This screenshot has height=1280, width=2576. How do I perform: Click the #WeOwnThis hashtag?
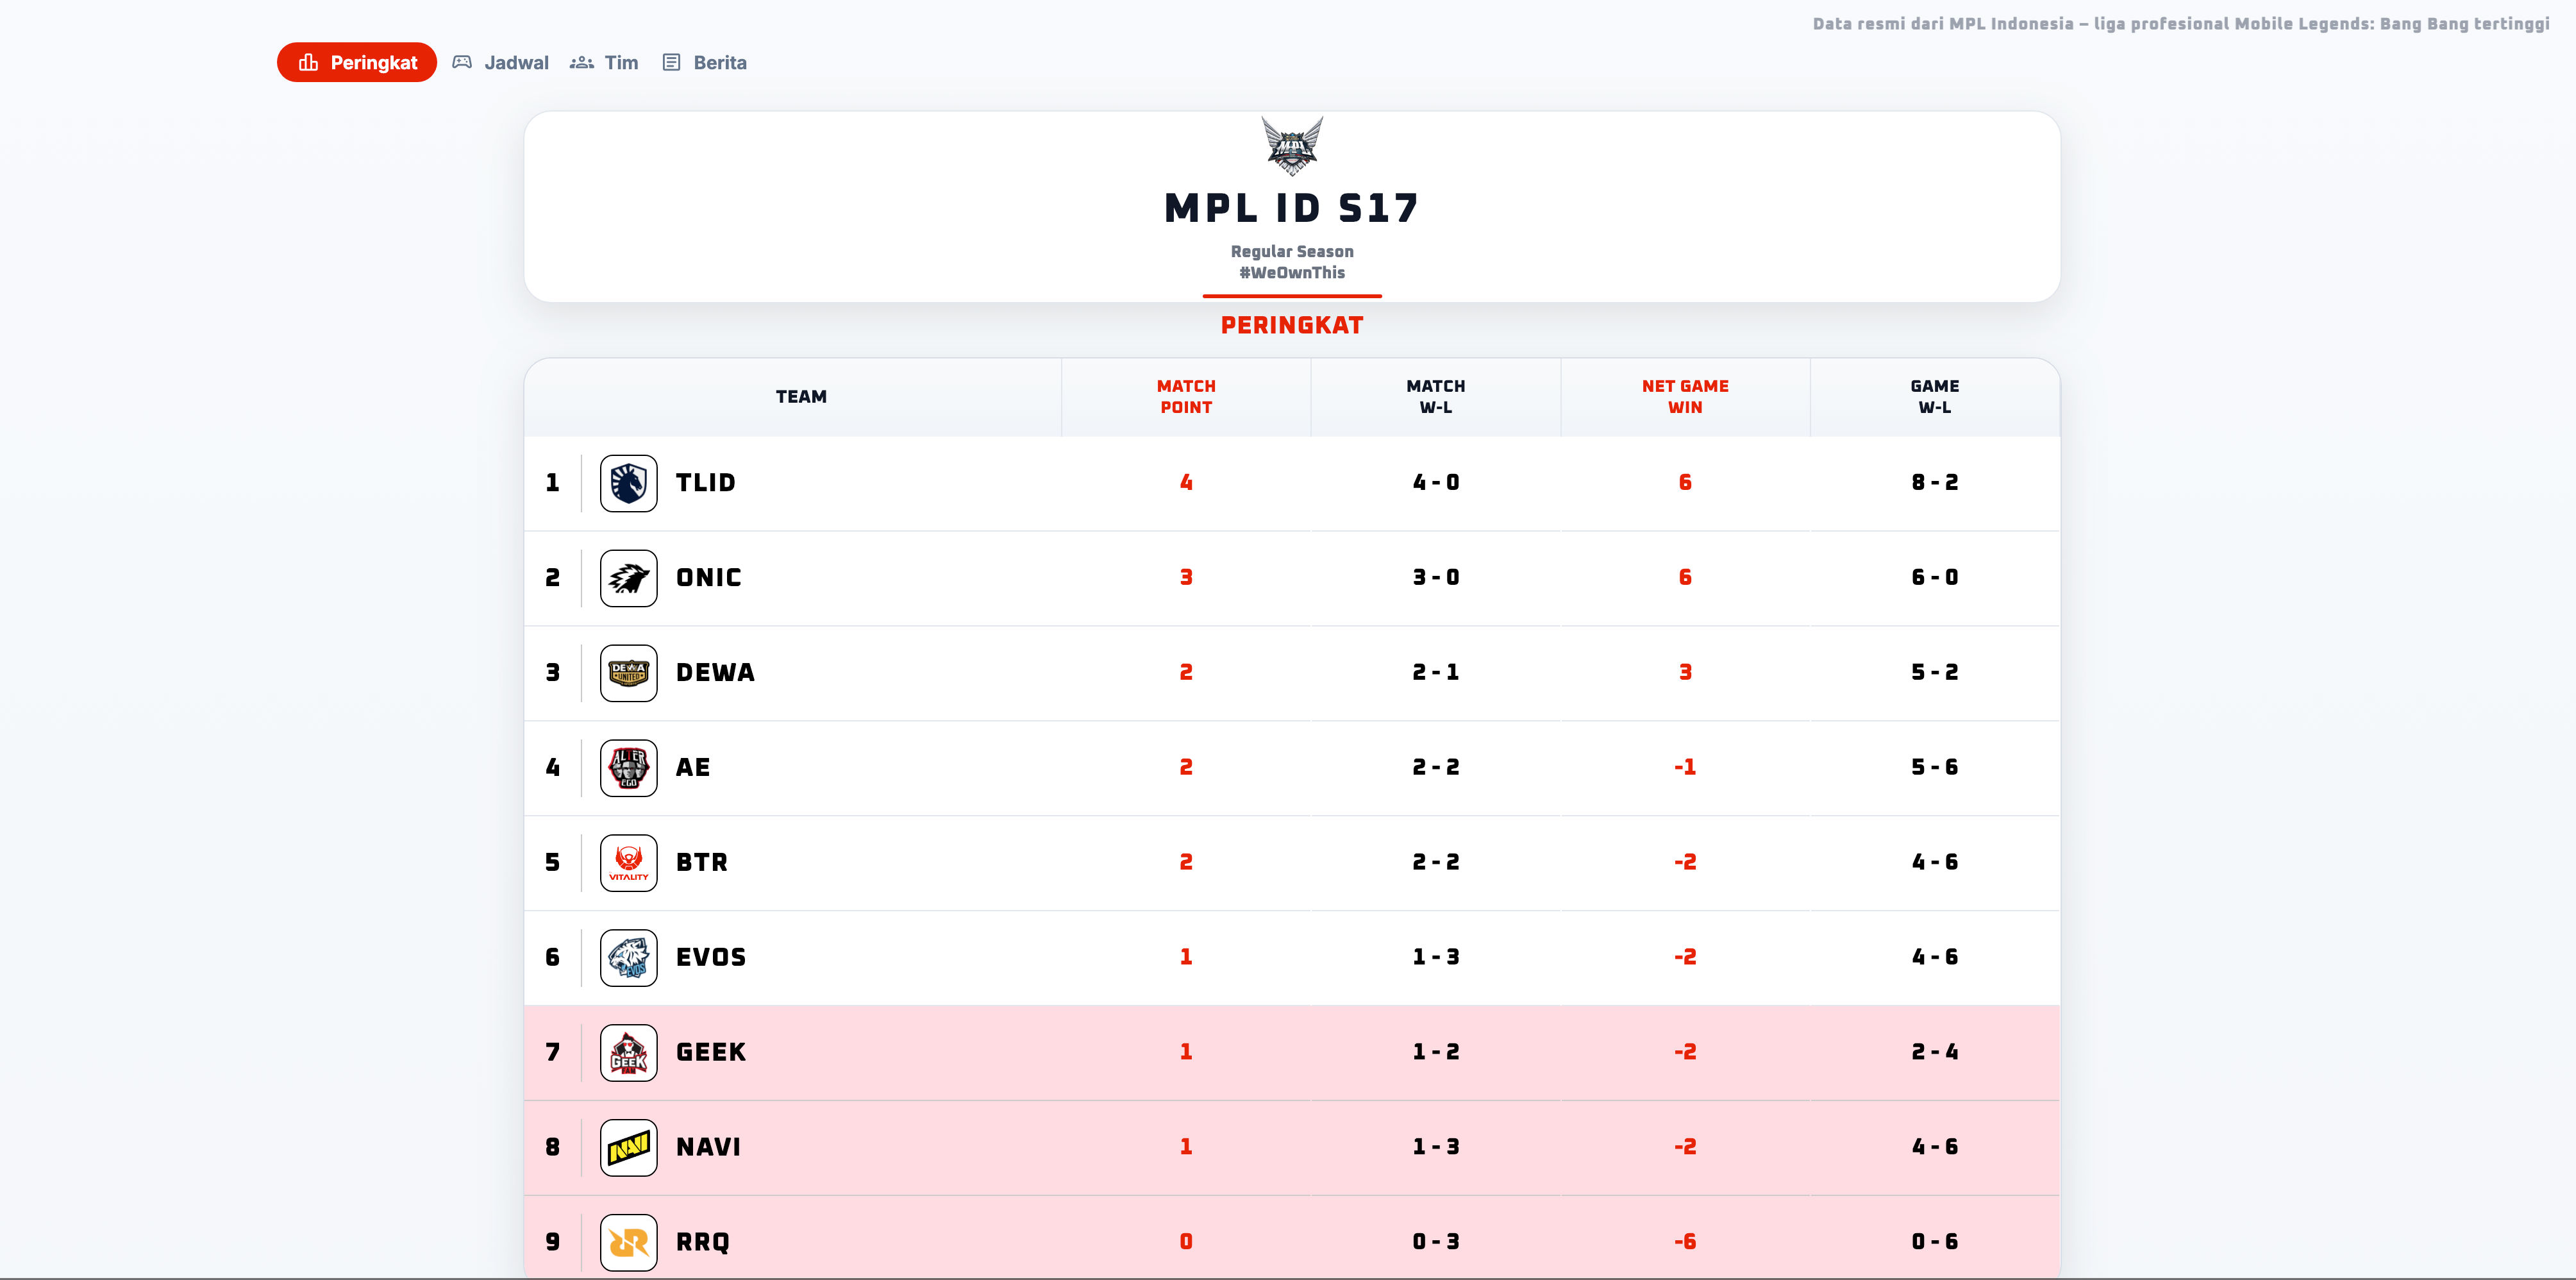coord(1292,273)
